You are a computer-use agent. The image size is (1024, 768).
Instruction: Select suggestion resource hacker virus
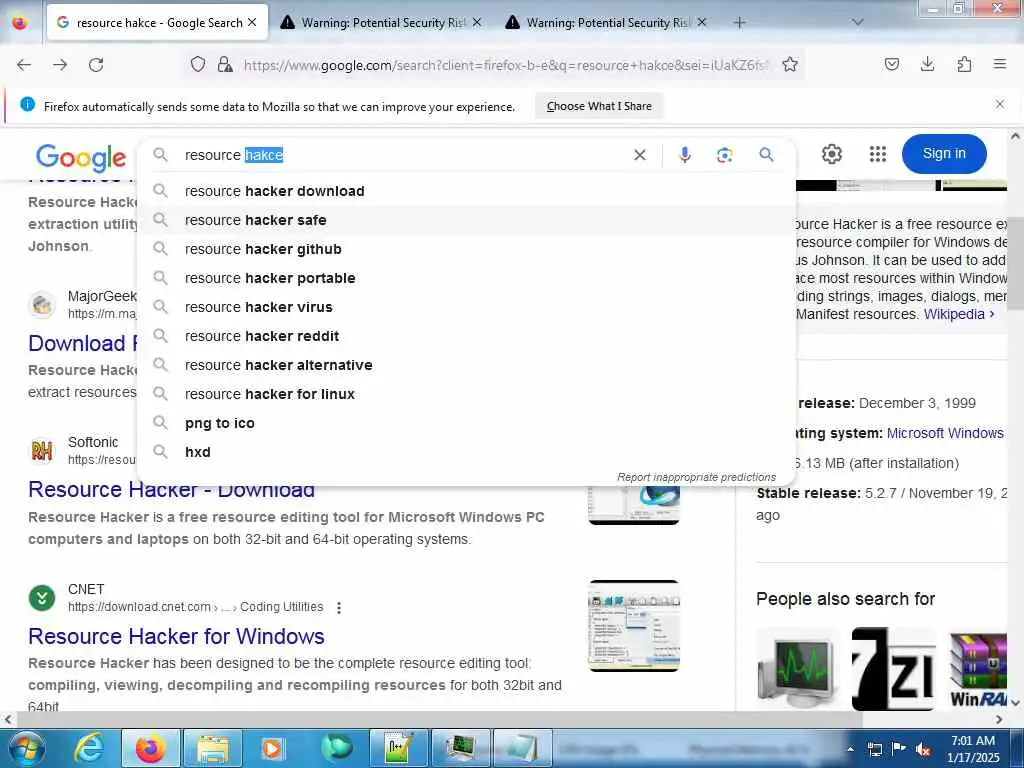466,307
